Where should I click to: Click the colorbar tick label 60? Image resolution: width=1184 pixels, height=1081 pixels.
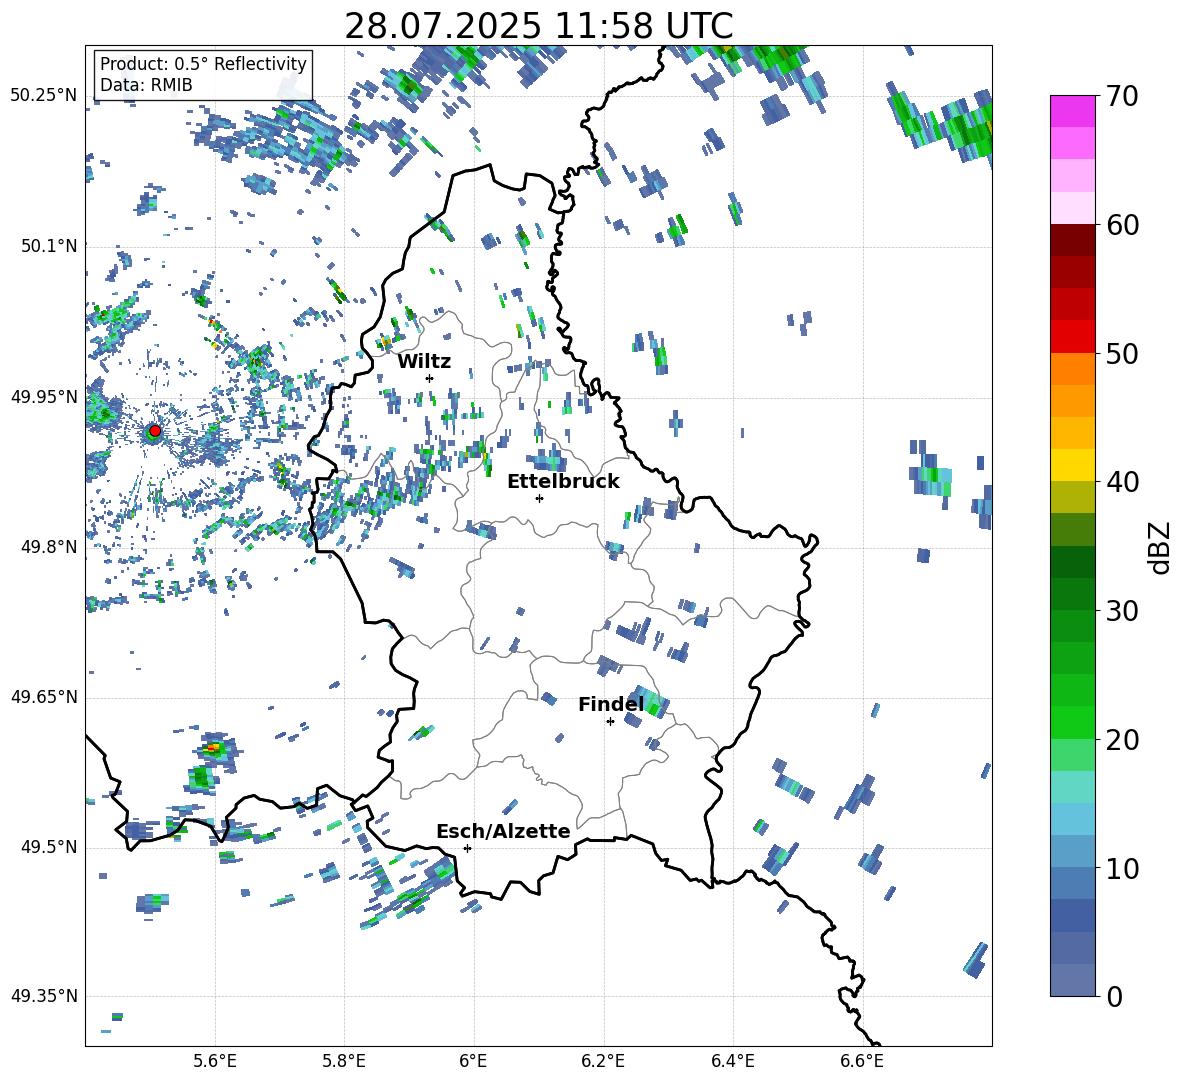1122,225
